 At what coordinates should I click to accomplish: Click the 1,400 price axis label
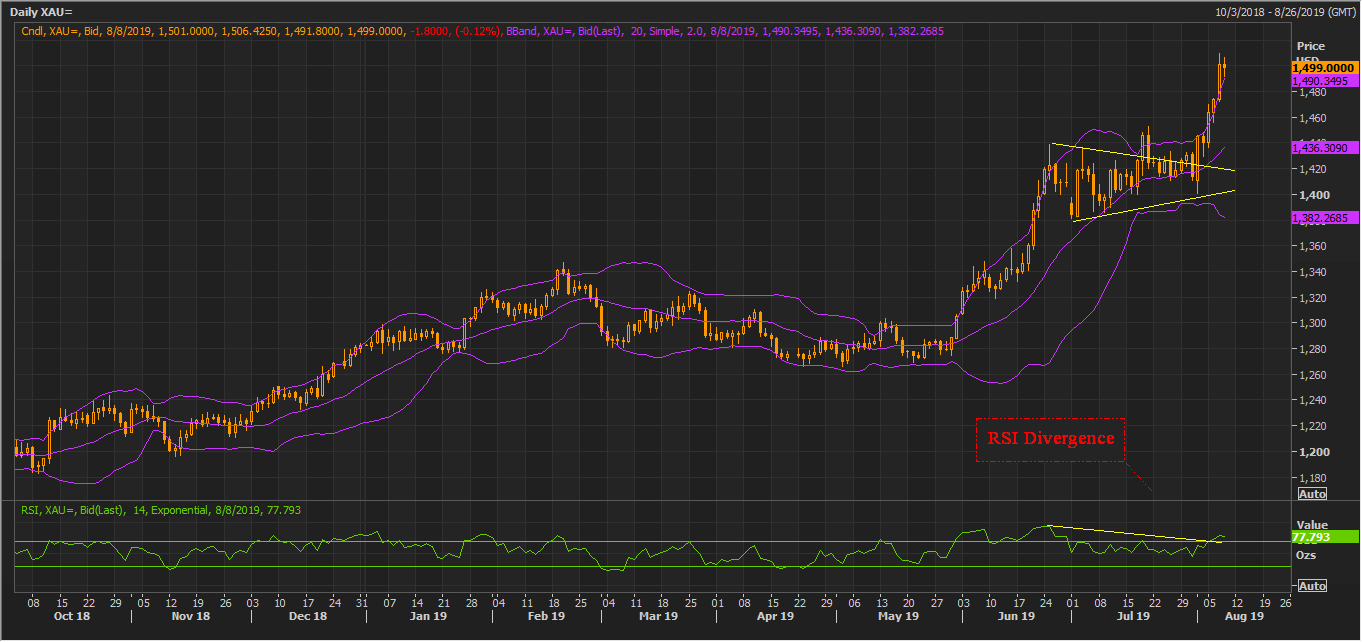1312,195
